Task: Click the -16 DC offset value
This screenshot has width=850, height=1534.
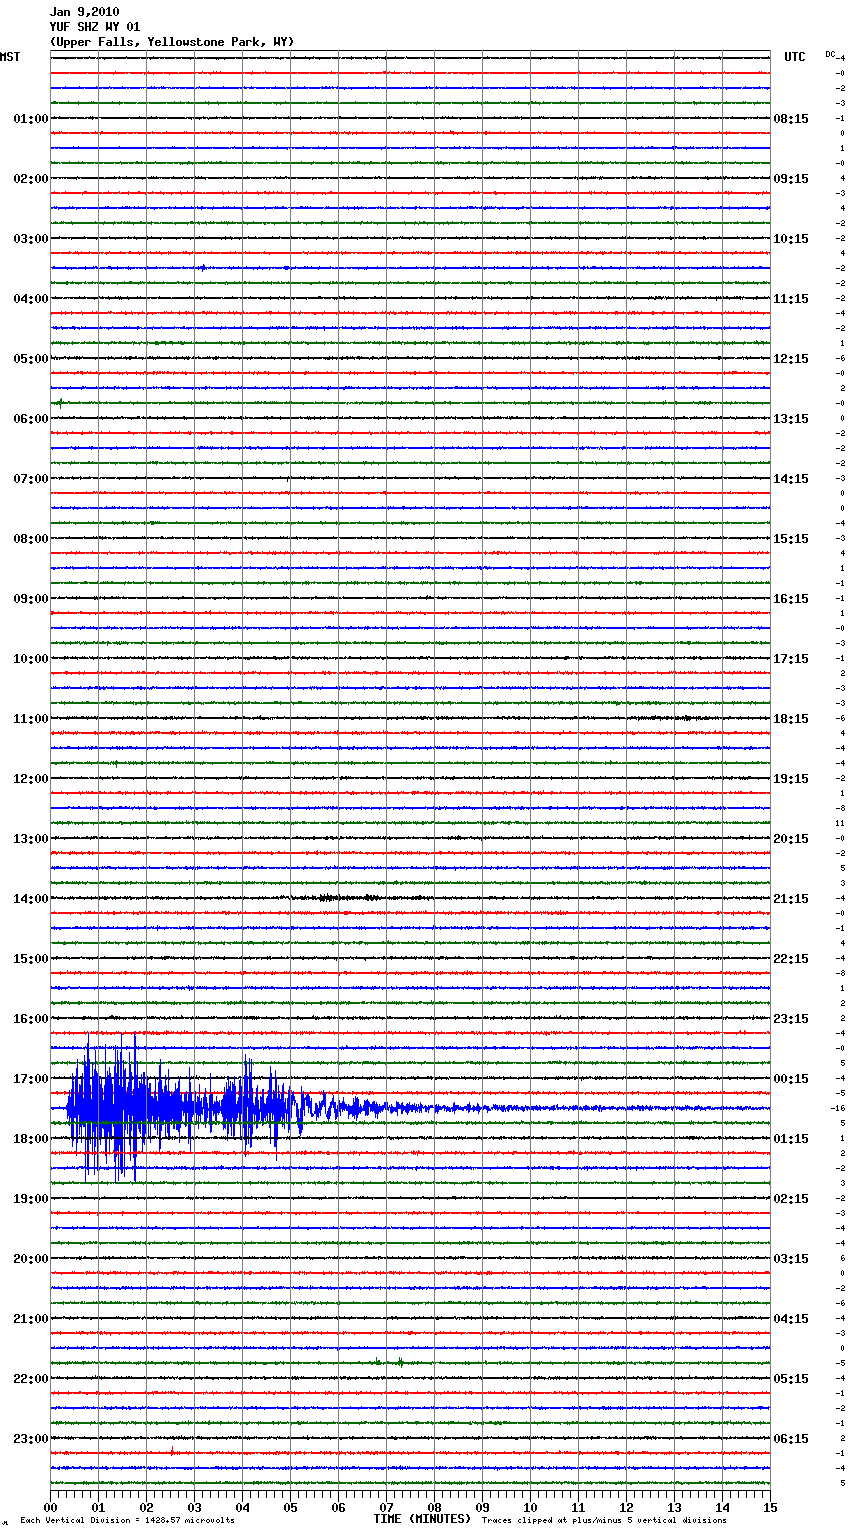Action: 839,1108
